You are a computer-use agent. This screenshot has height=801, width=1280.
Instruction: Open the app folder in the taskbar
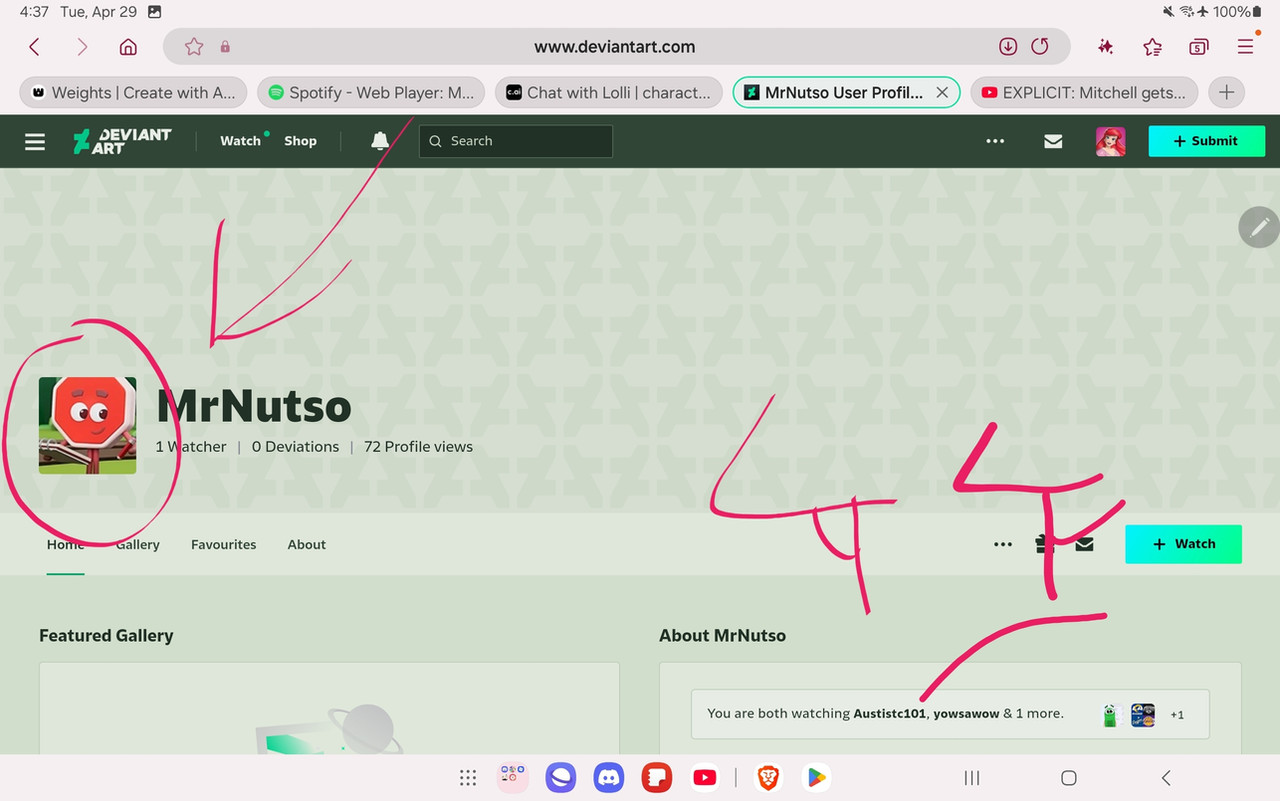[x=513, y=778]
